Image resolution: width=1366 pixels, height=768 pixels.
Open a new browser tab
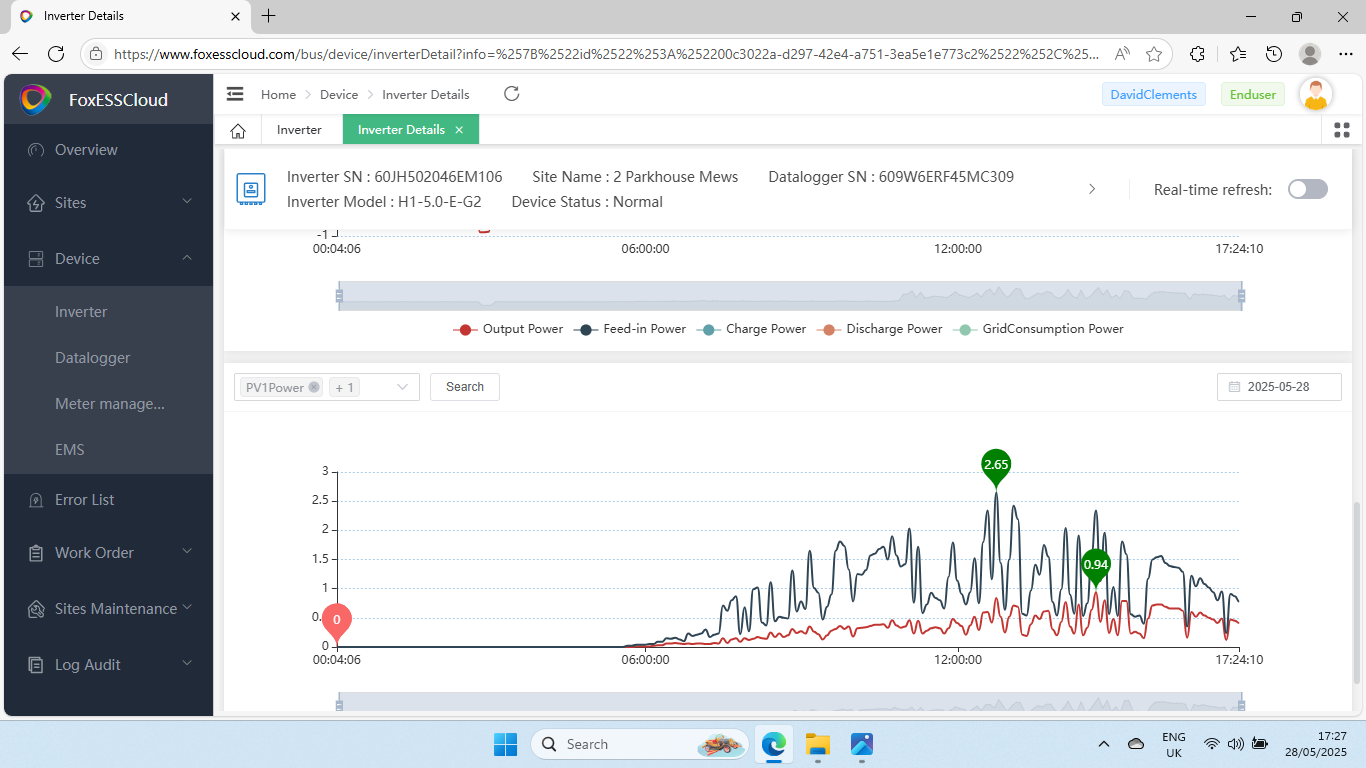pyautogui.click(x=268, y=16)
